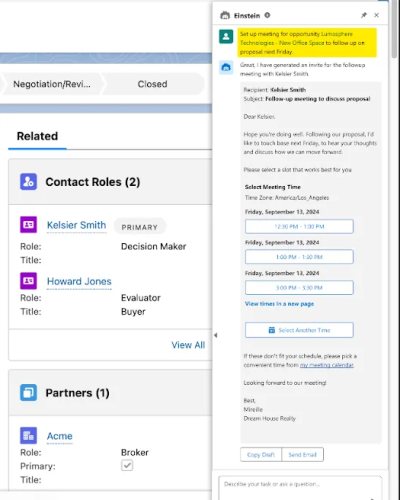Screen dimensions: 400x500
Task: Click the Subject line Follow-up meeting text
Action: (x=307, y=99)
